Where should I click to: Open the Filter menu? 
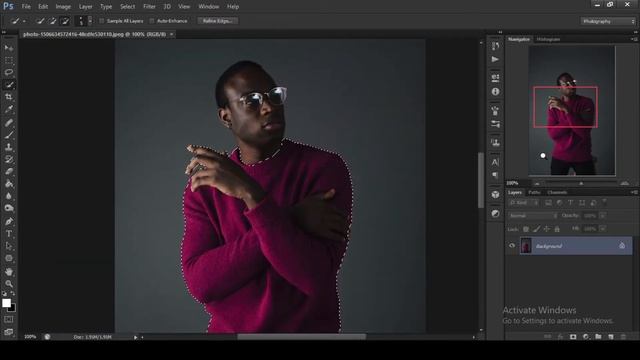[x=149, y=7]
